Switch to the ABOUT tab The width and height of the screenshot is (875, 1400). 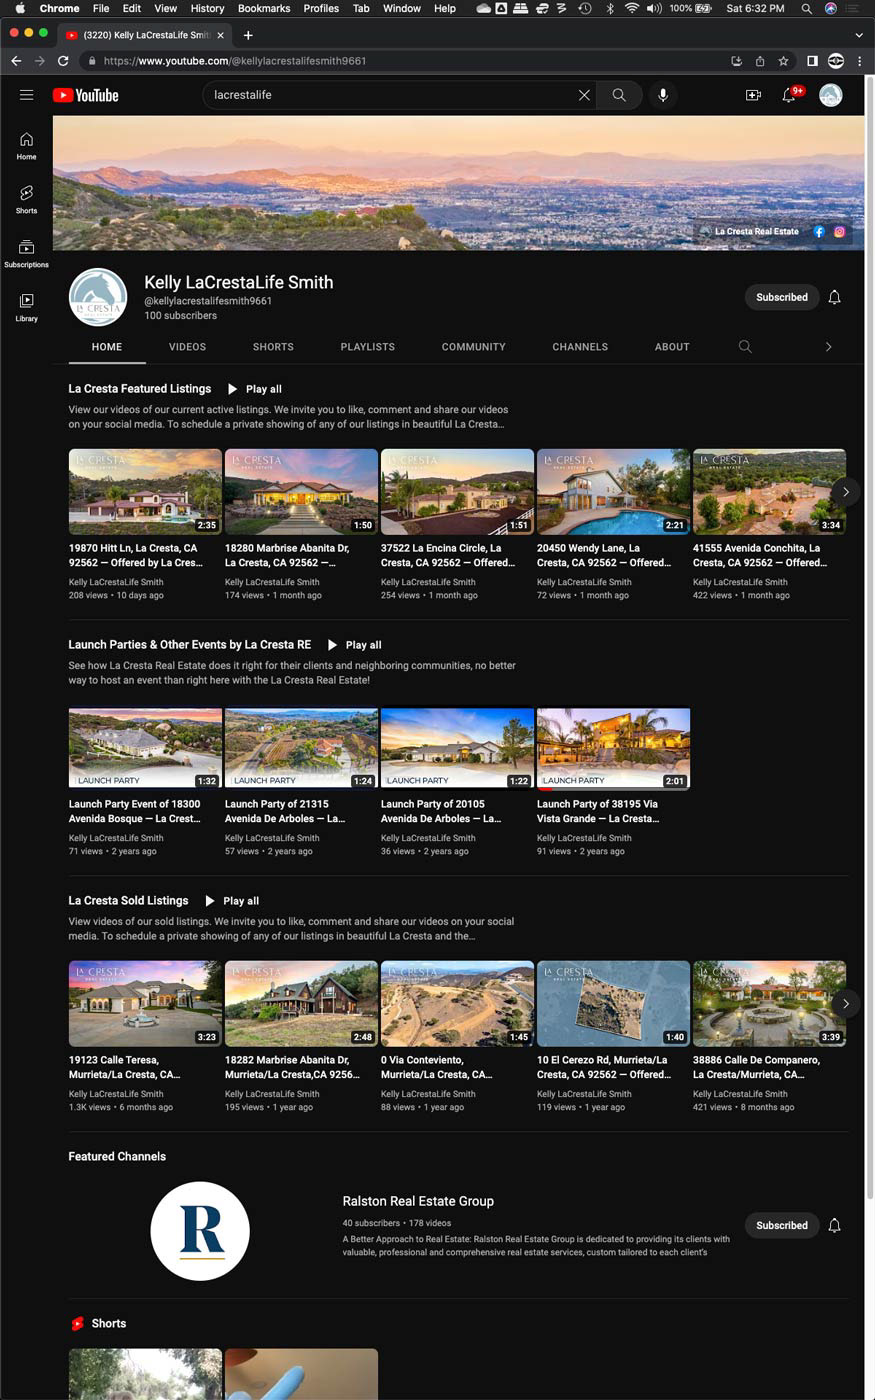pyautogui.click(x=672, y=347)
